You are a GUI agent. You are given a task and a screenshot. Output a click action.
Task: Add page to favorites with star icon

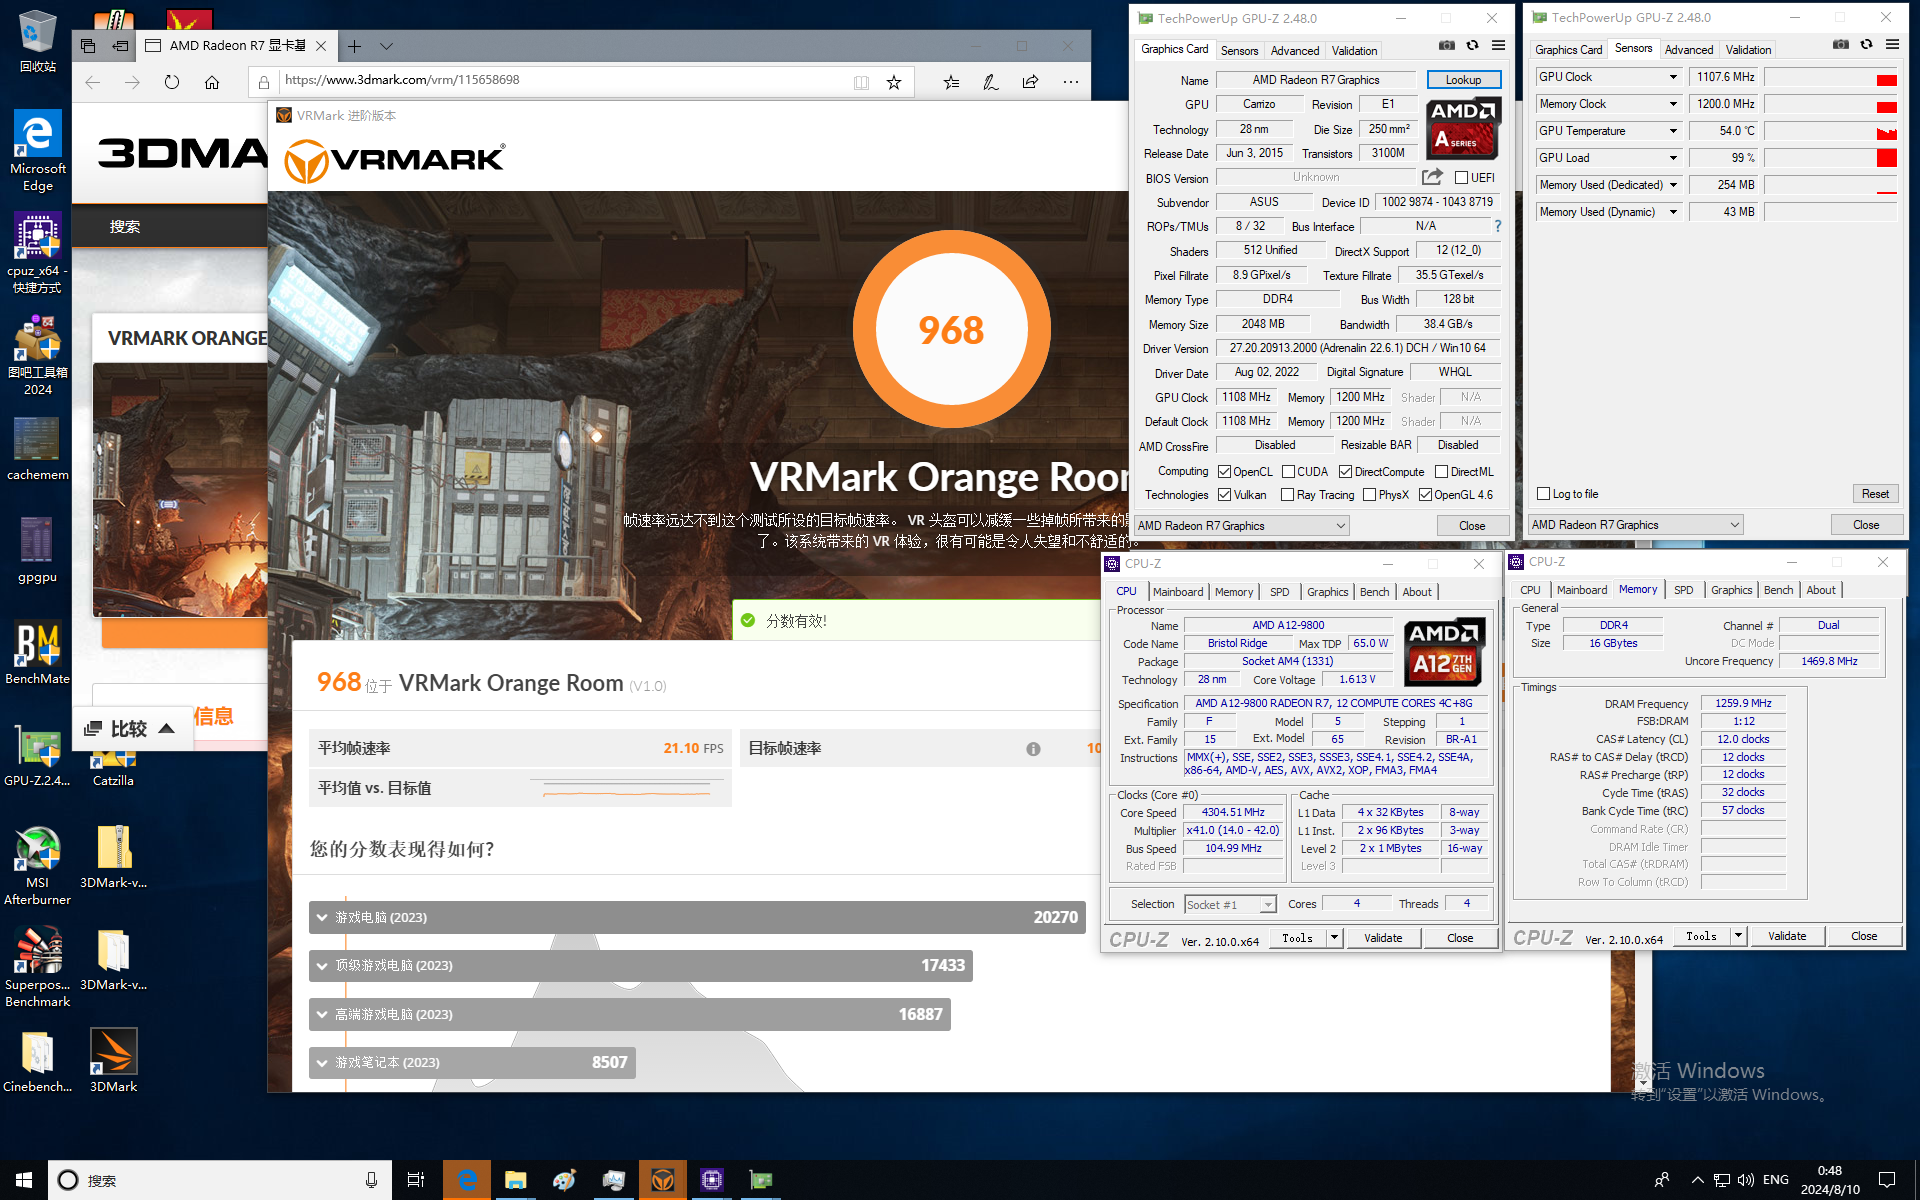(894, 82)
